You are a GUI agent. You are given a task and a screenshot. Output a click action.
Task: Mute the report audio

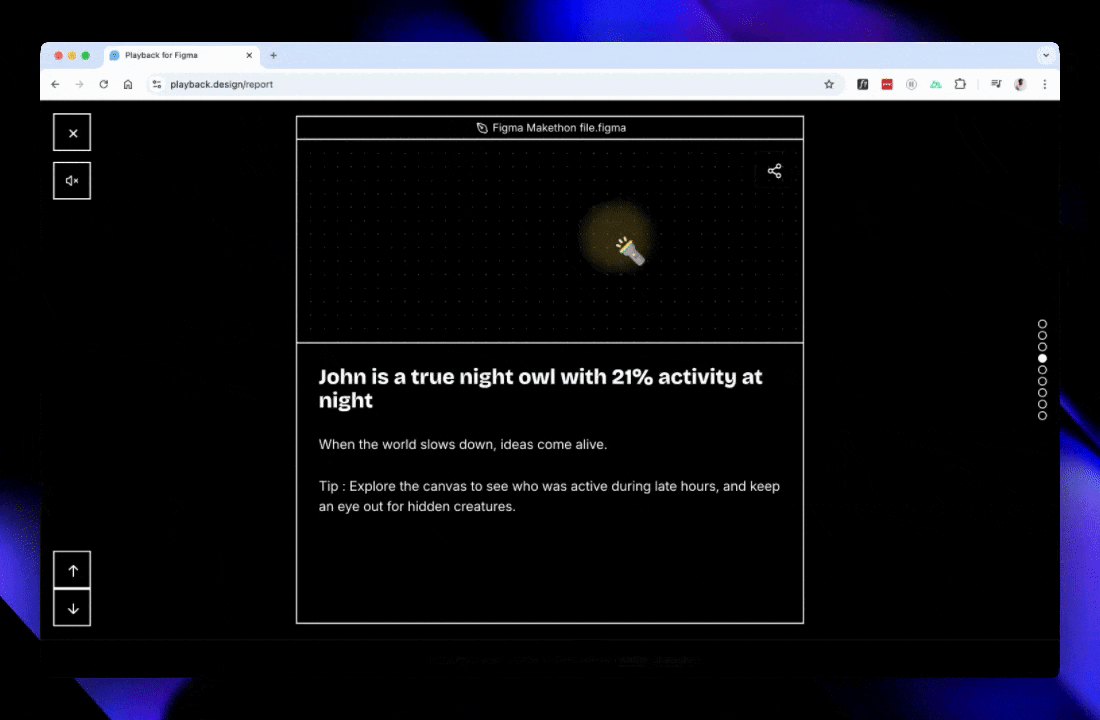(x=71, y=180)
